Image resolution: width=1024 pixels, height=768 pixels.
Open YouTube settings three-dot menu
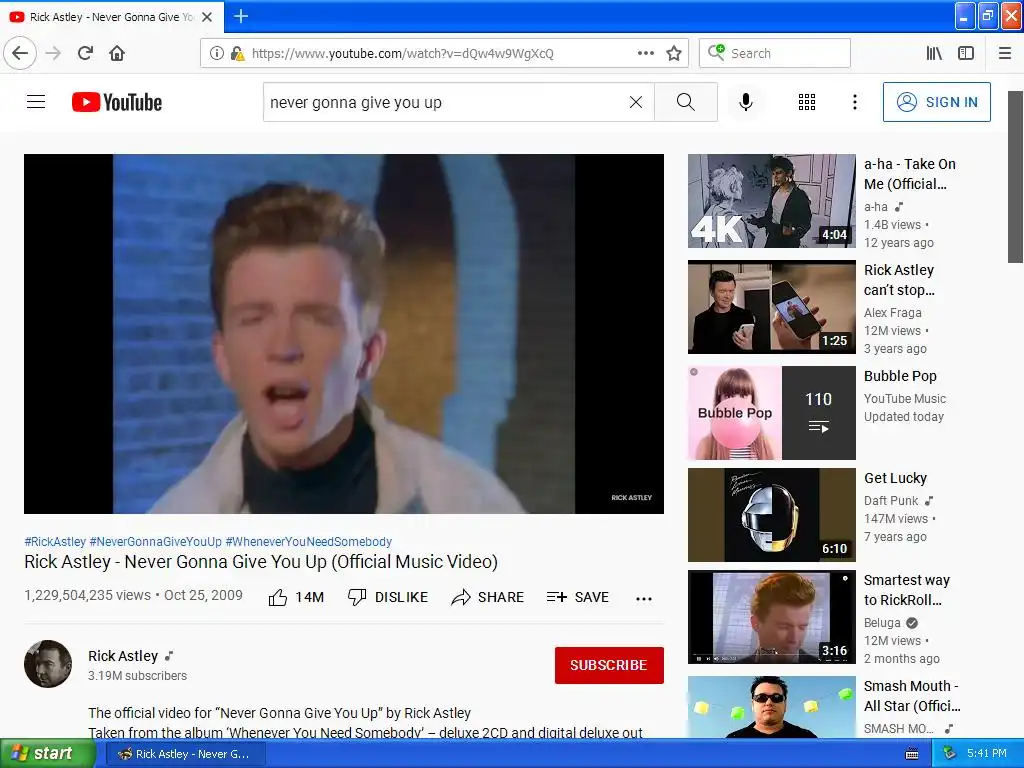tap(854, 102)
